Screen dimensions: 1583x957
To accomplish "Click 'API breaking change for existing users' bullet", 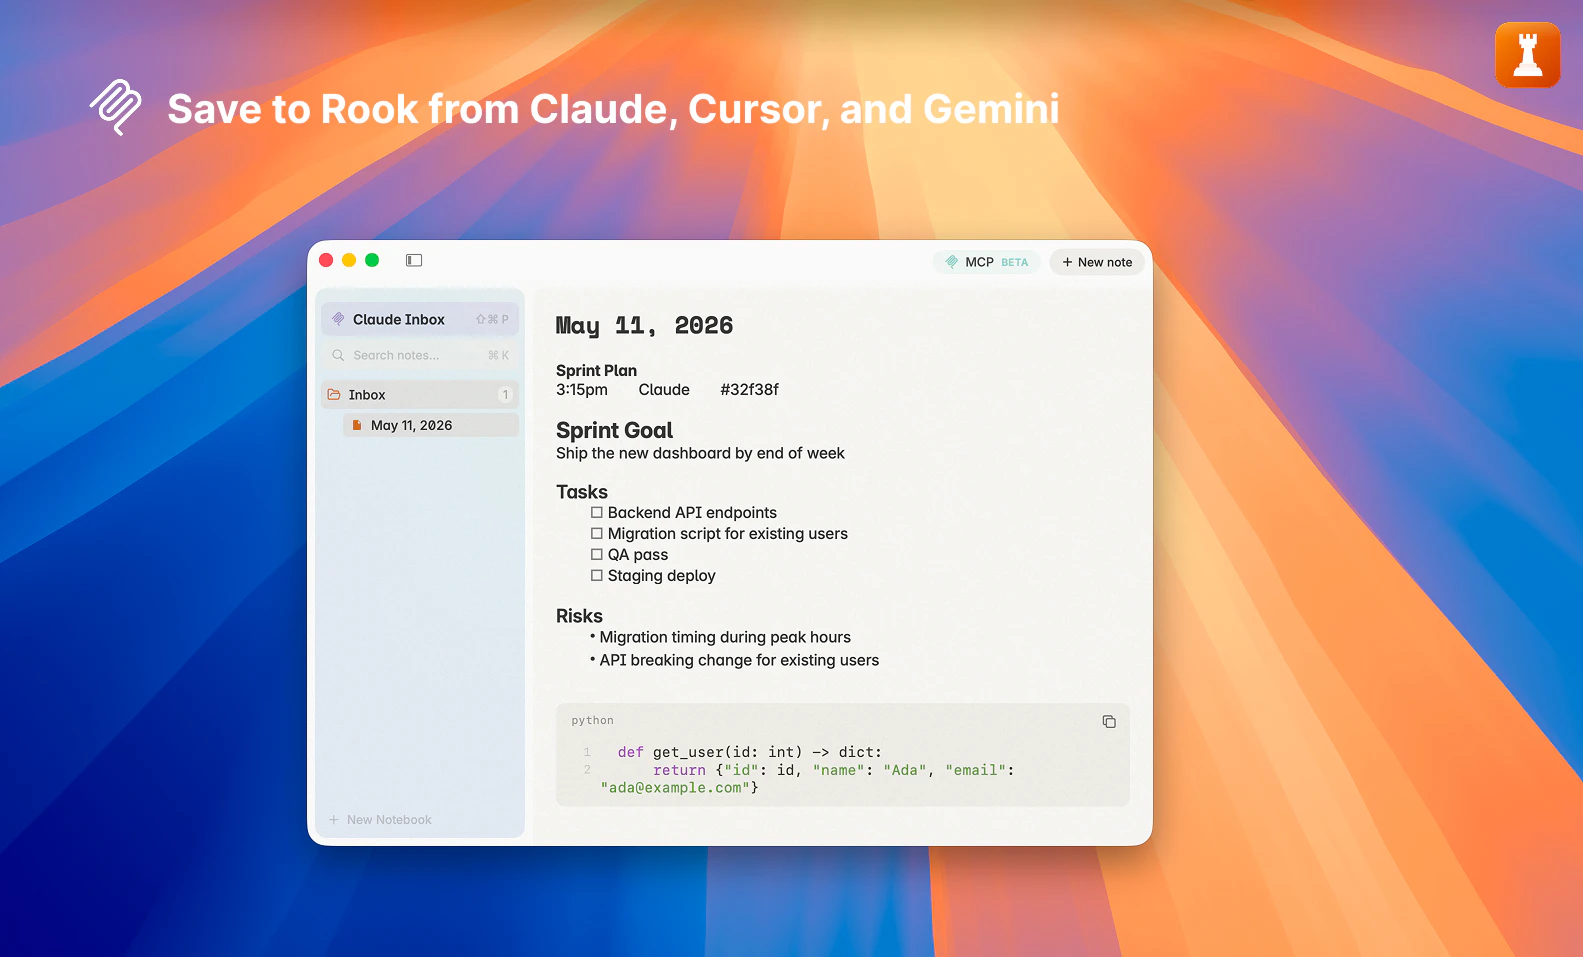I will click(739, 660).
